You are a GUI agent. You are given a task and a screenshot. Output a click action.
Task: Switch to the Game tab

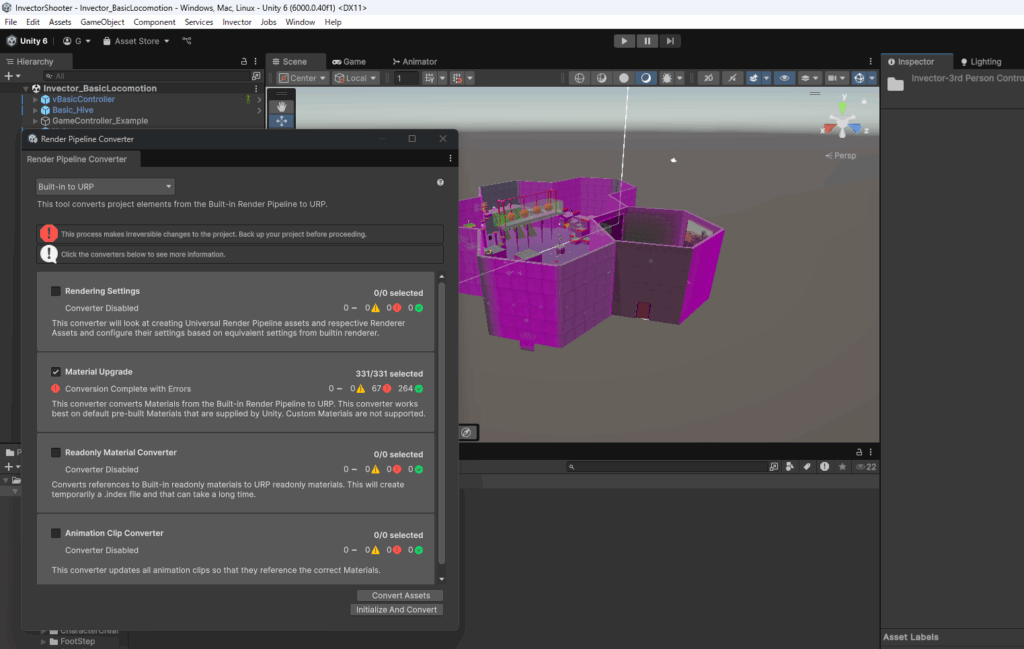click(x=349, y=61)
